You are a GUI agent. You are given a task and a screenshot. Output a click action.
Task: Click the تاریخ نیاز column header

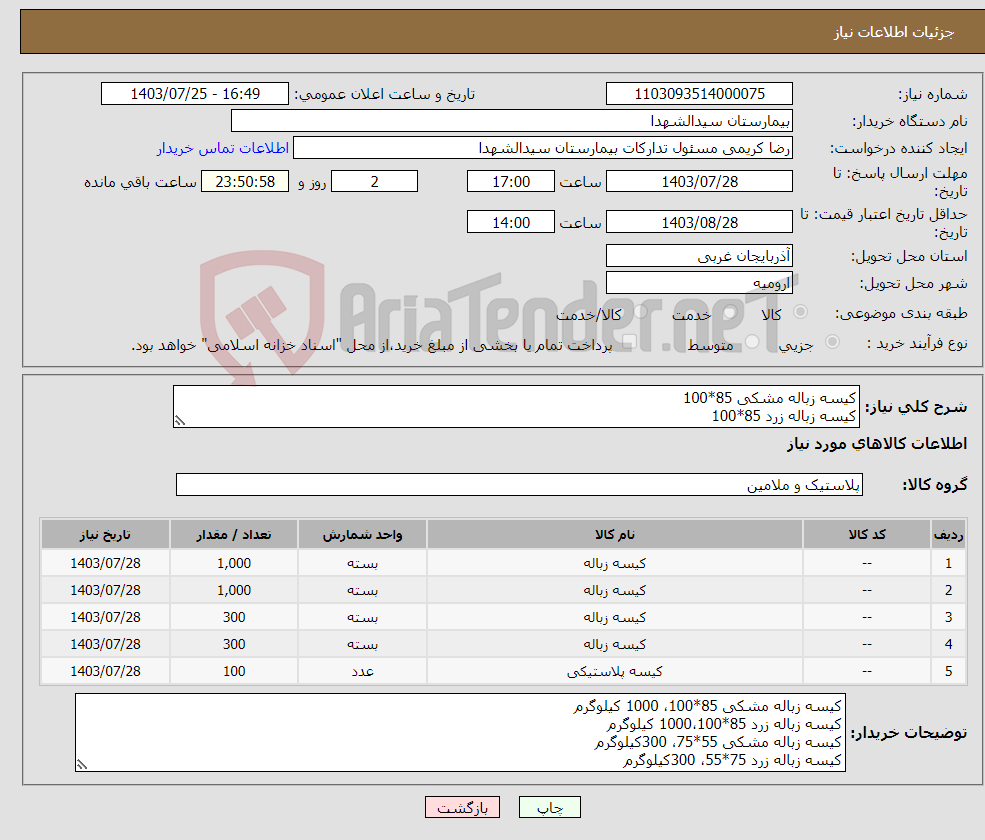pos(105,534)
